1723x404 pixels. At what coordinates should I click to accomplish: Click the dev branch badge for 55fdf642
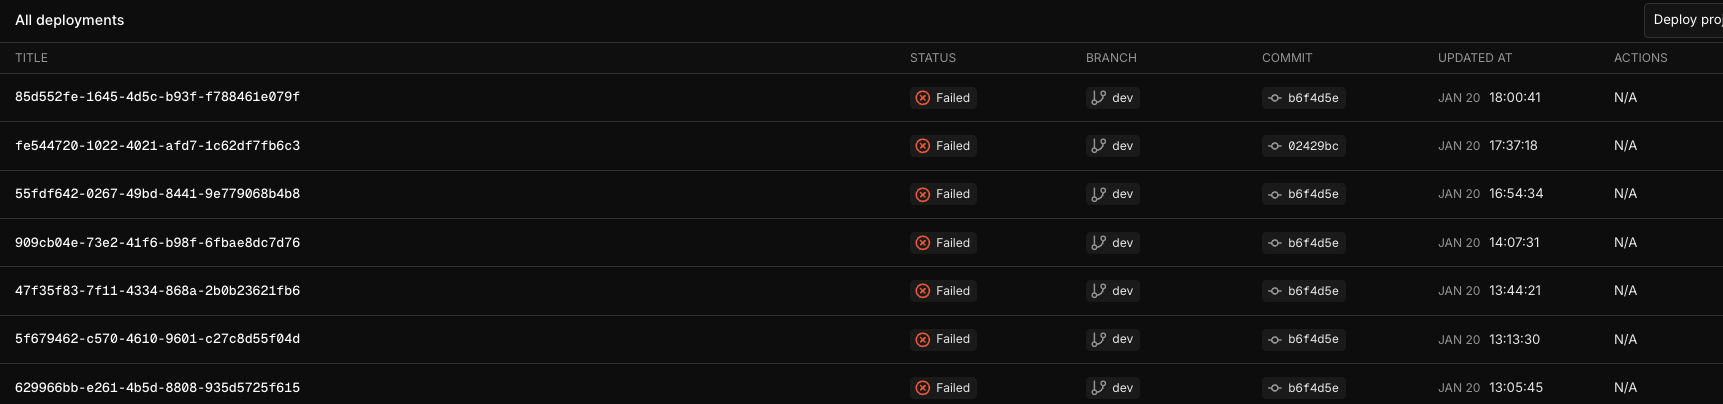coord(1112,194)
